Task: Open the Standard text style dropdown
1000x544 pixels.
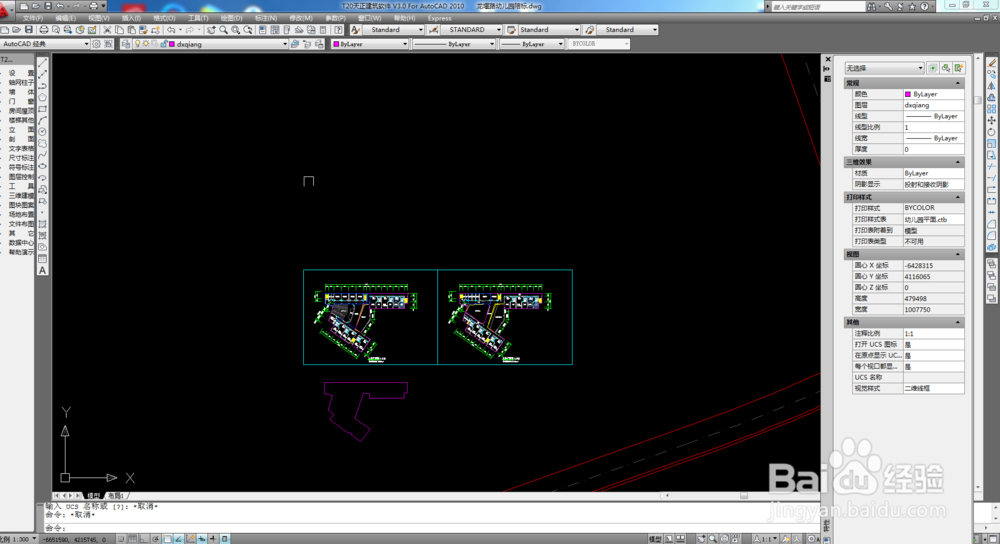Action: coord(393,30)
